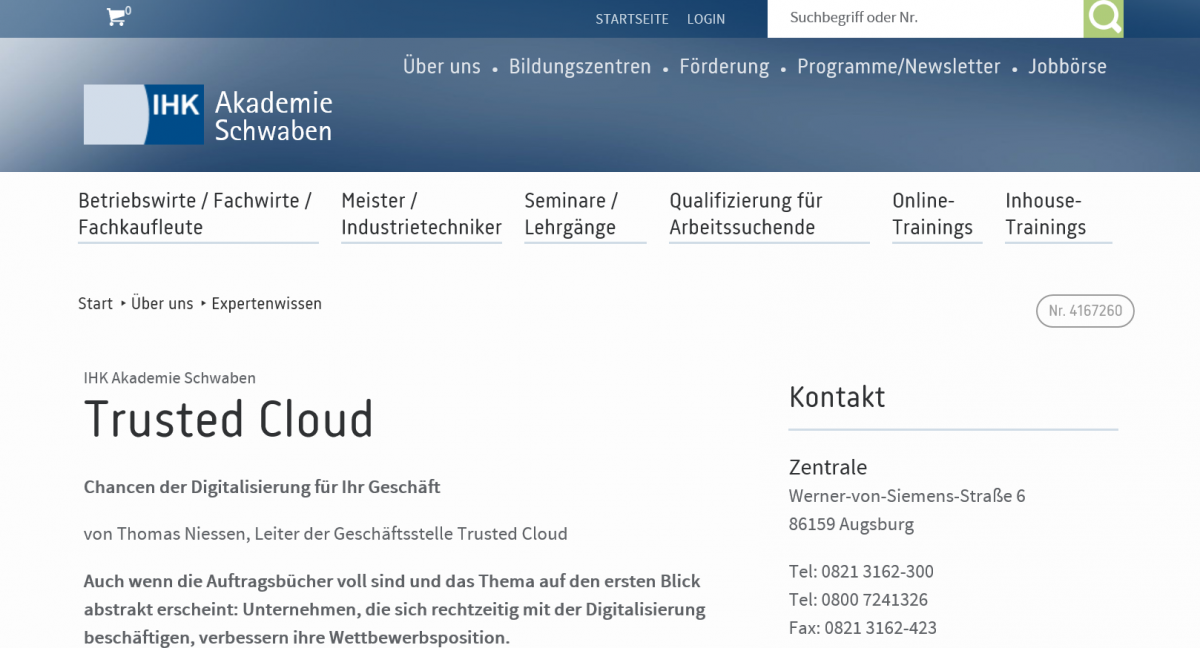This screenshot has width=1200, height=648.
Task: Click the Nr. 4167260 badge
Action: pos(1084,311)
